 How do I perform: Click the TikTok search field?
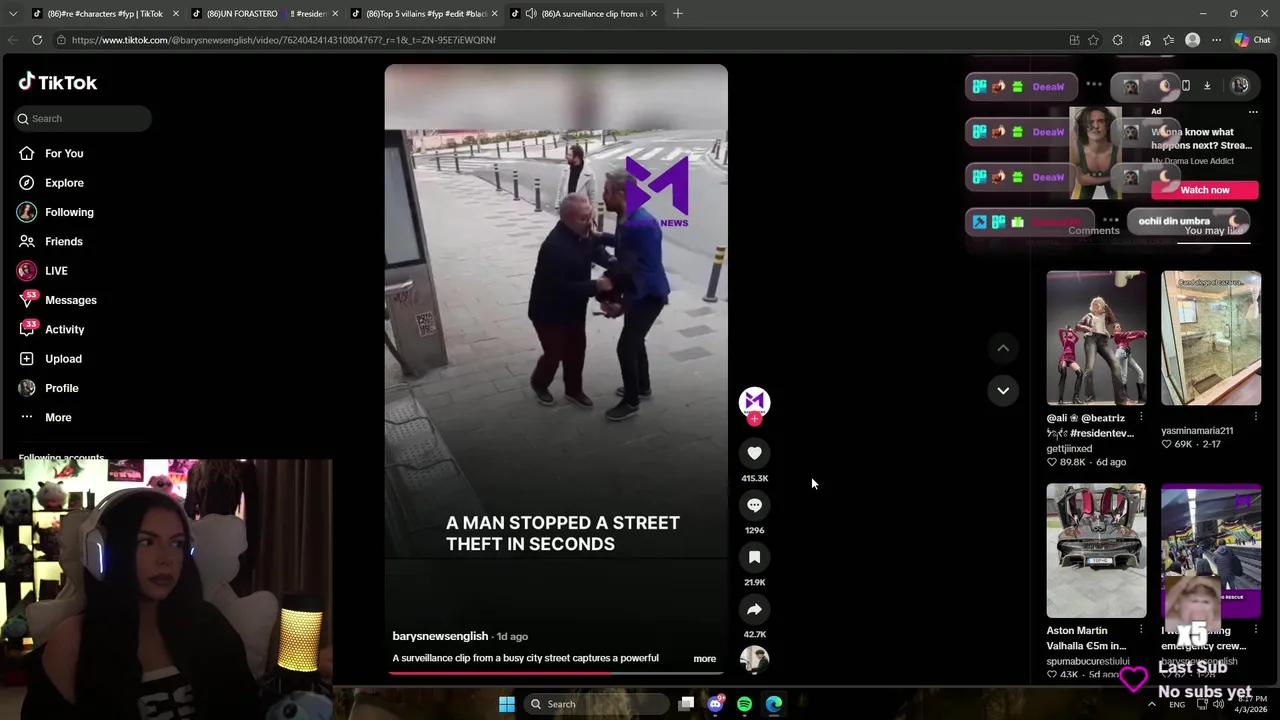[x=83, y=118]
